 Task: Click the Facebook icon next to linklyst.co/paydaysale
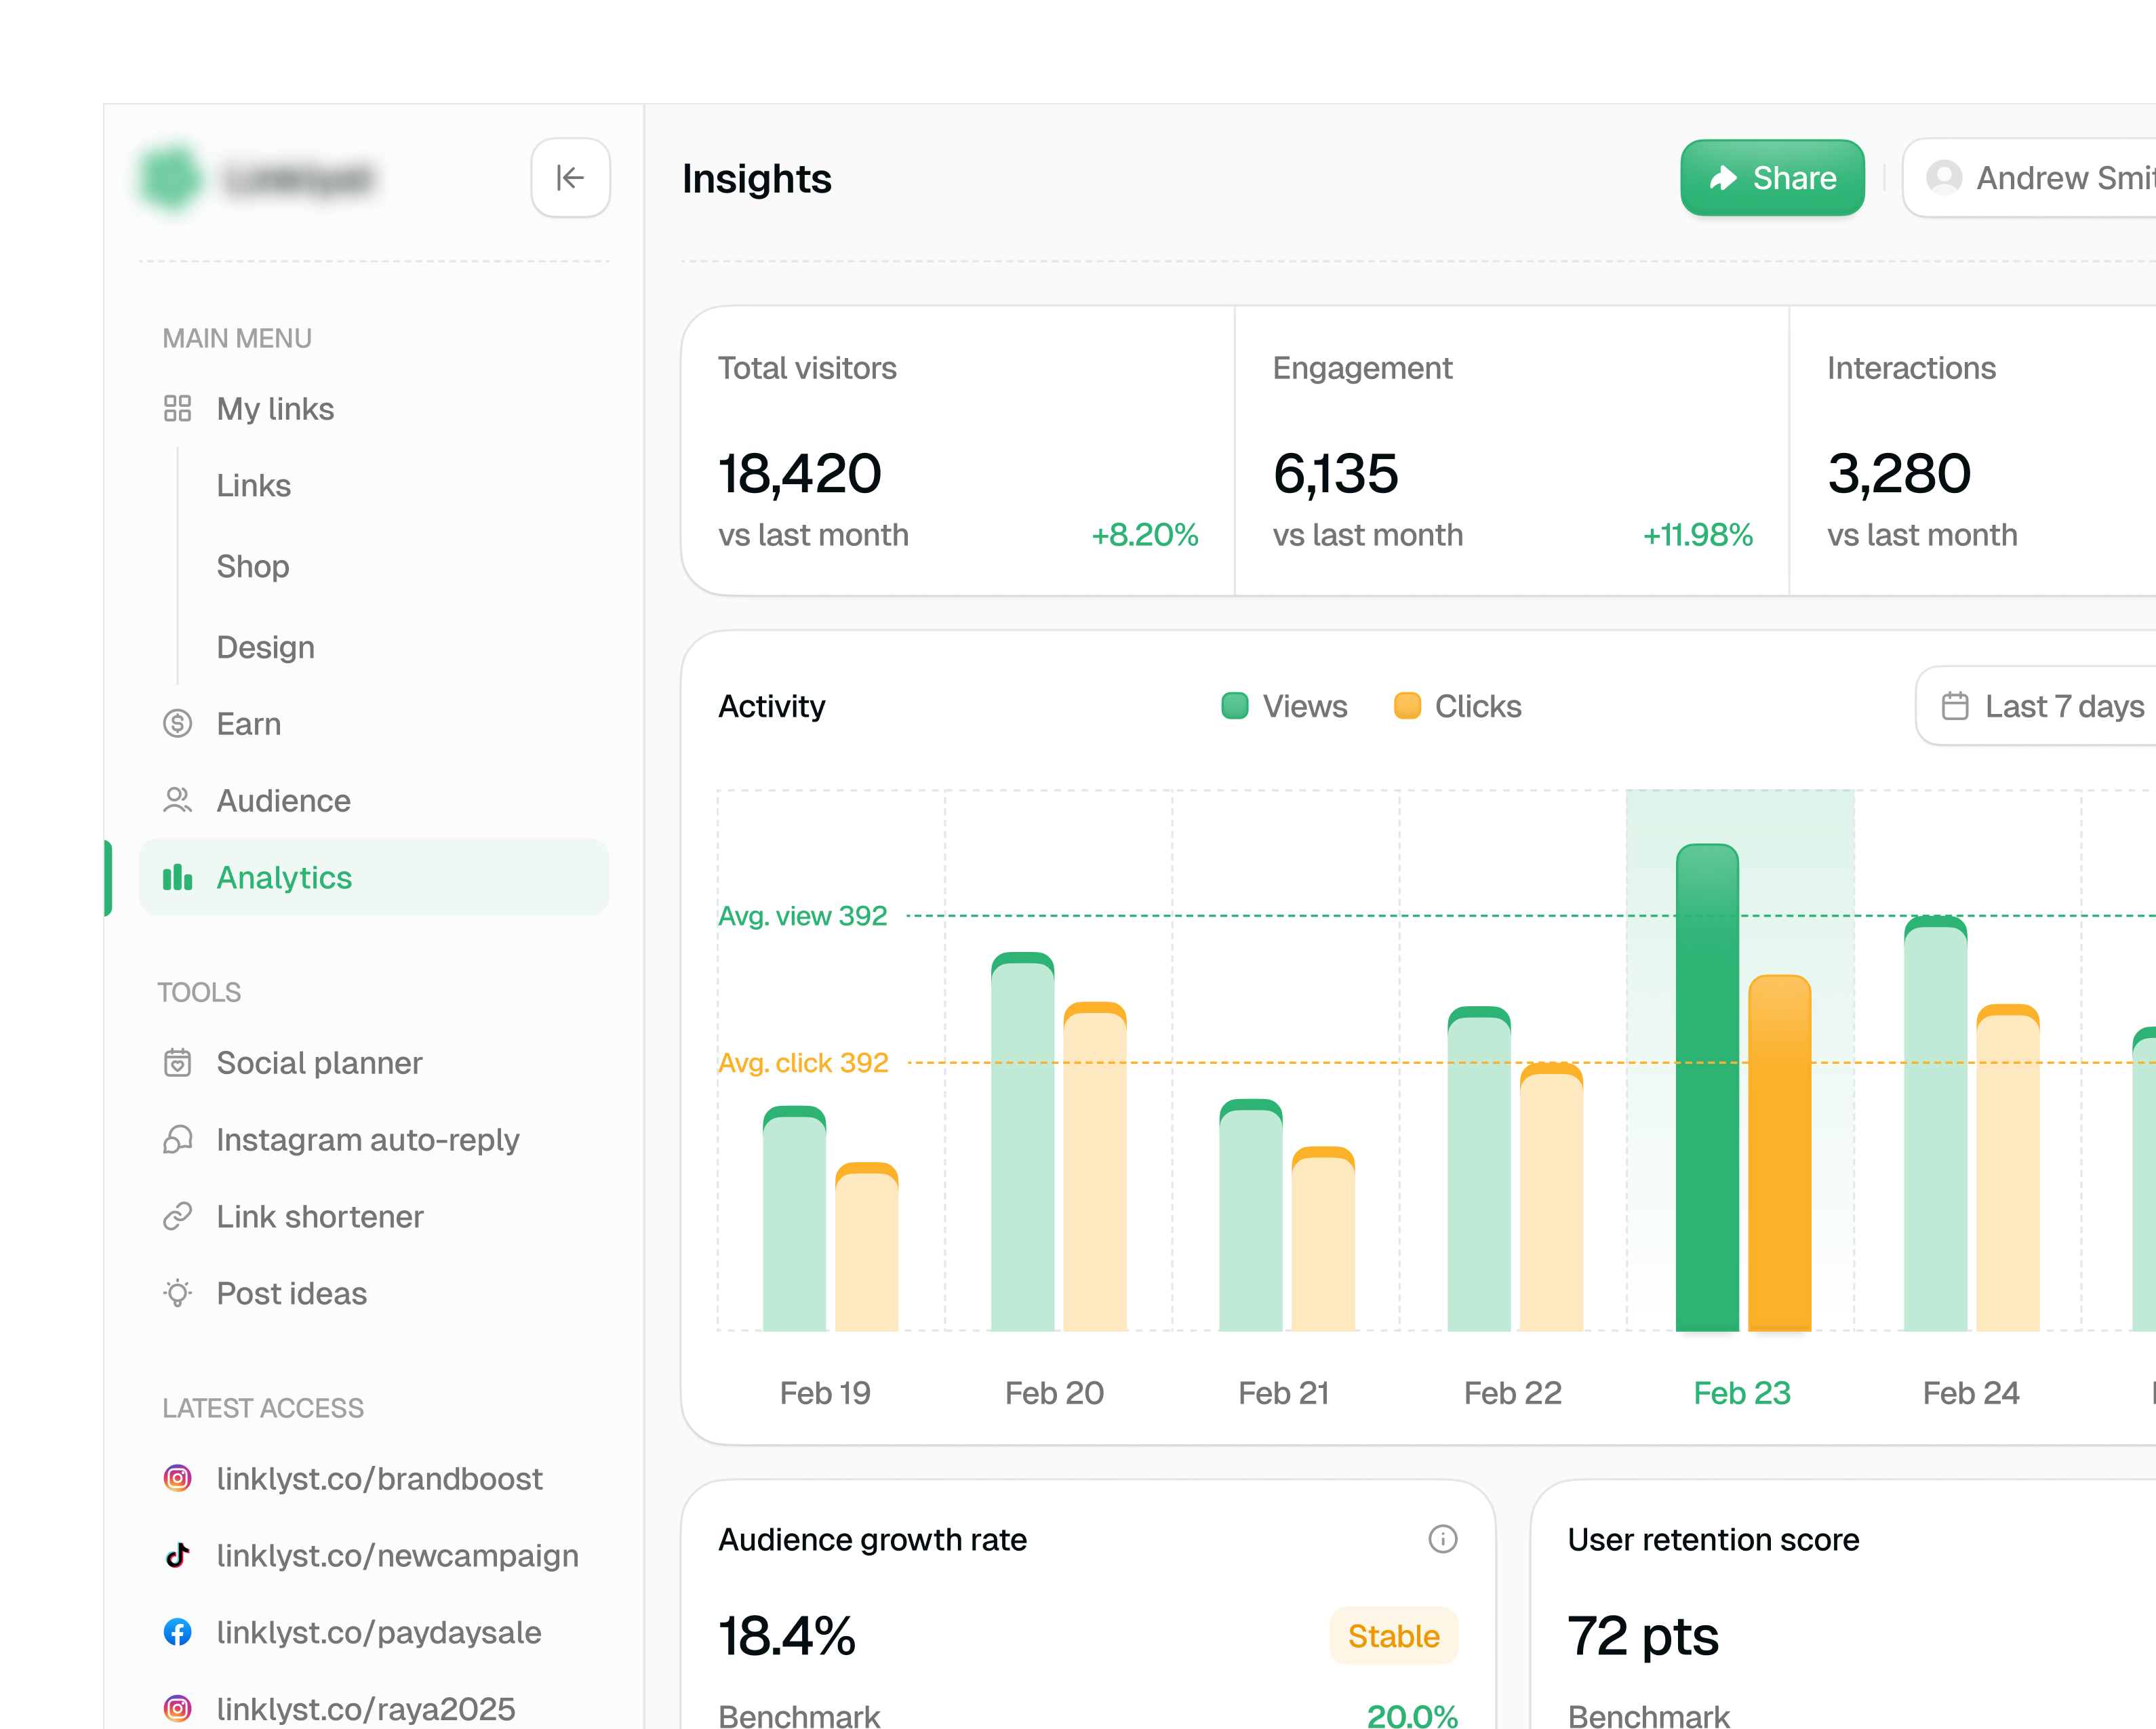click(x=177, y=1632)
